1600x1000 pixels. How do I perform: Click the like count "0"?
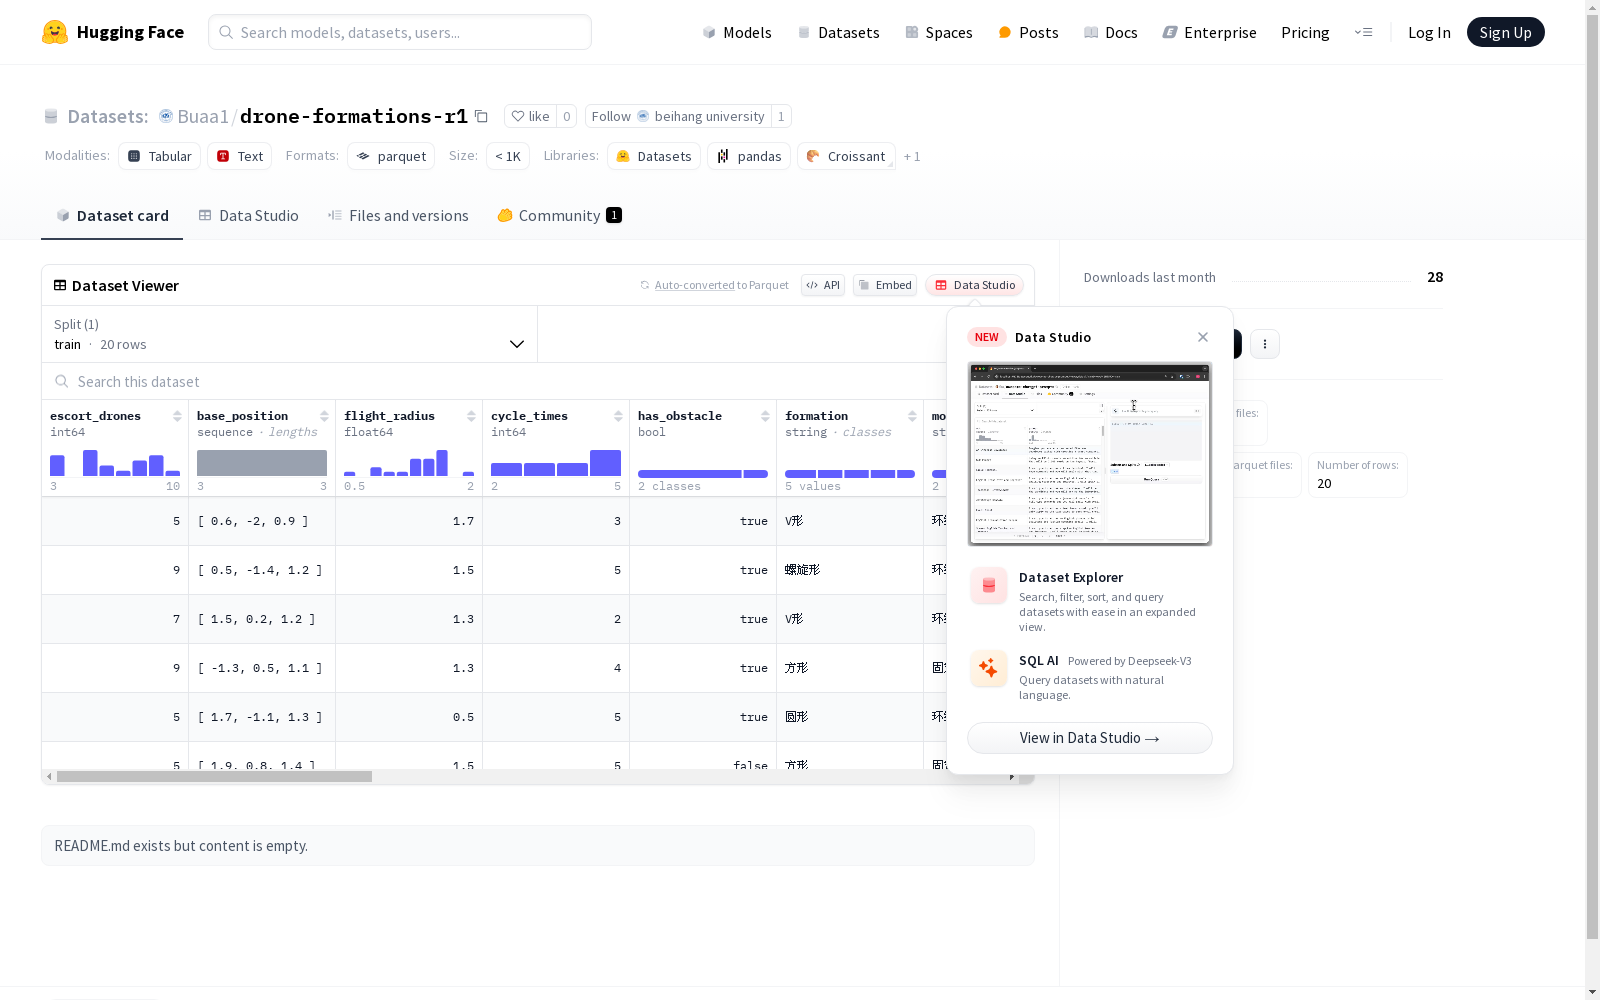tap(566, 116)
